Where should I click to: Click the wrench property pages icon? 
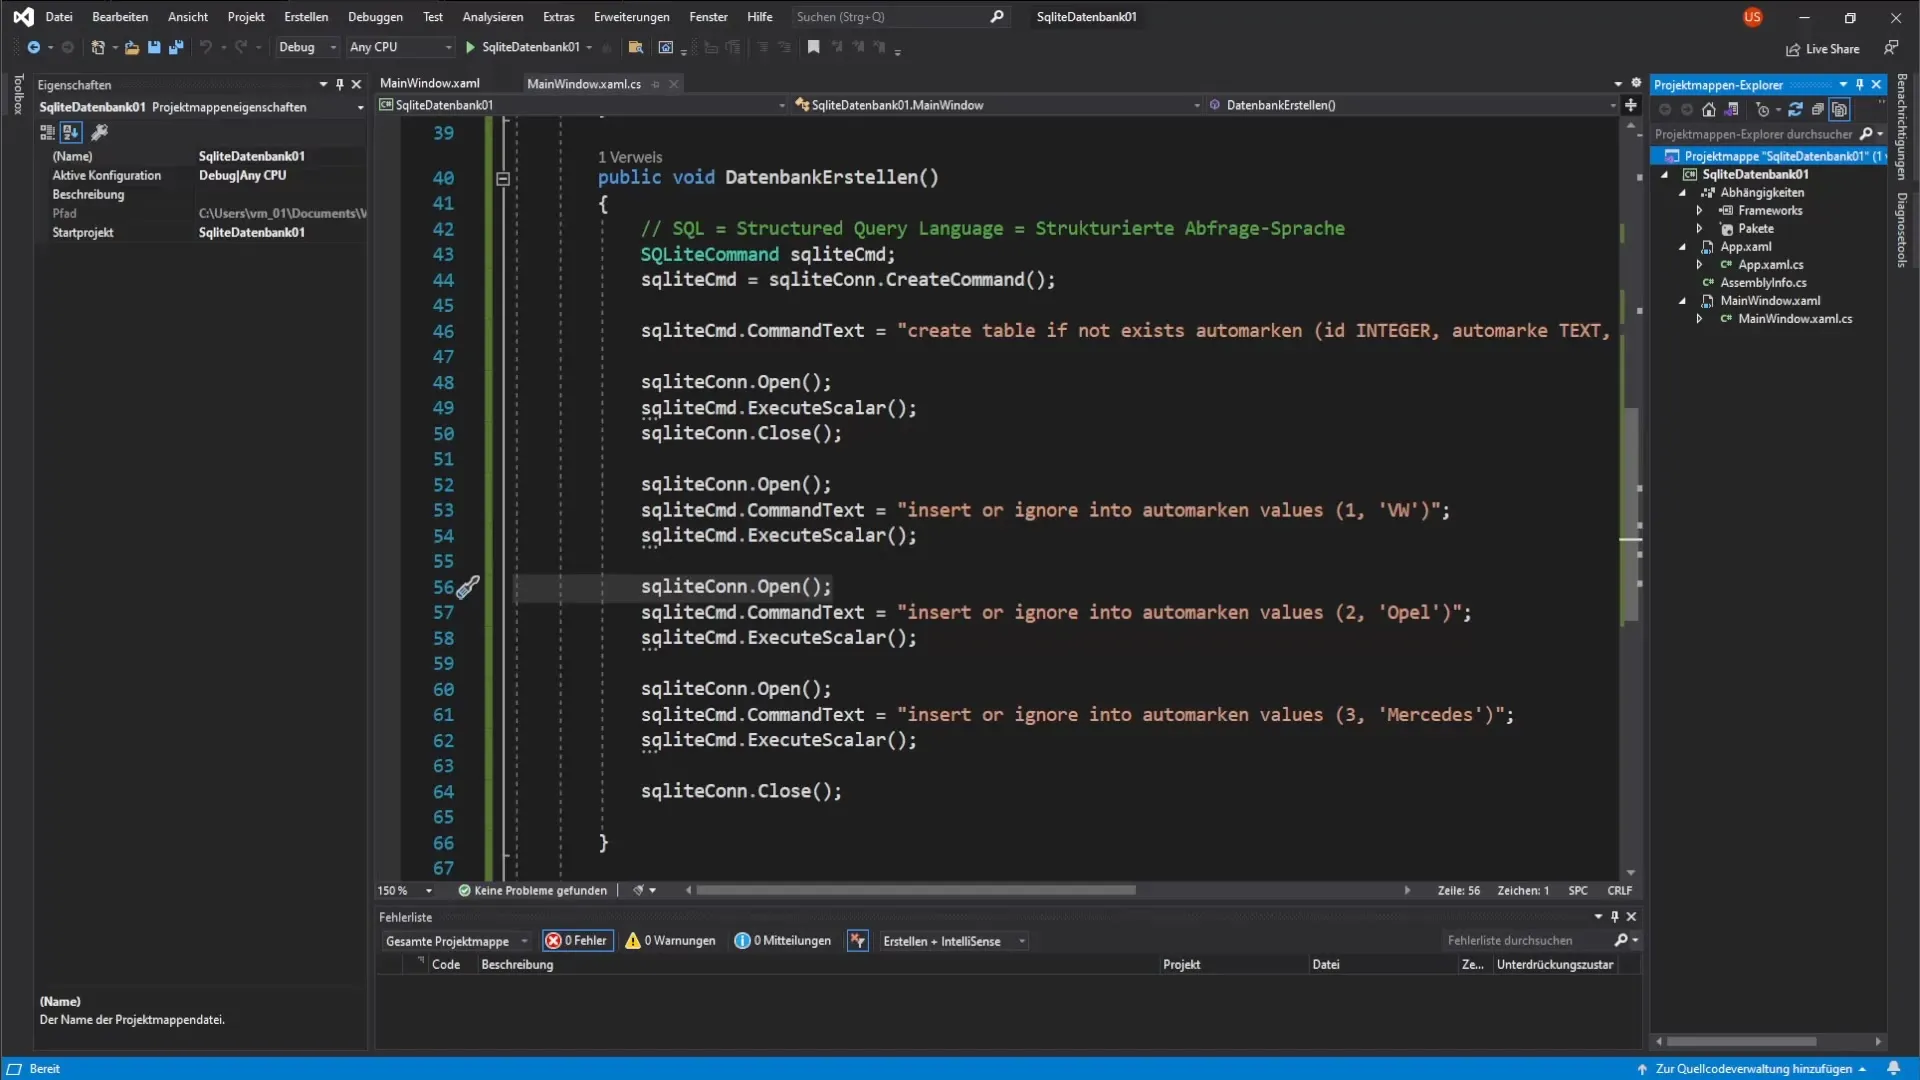99,132
